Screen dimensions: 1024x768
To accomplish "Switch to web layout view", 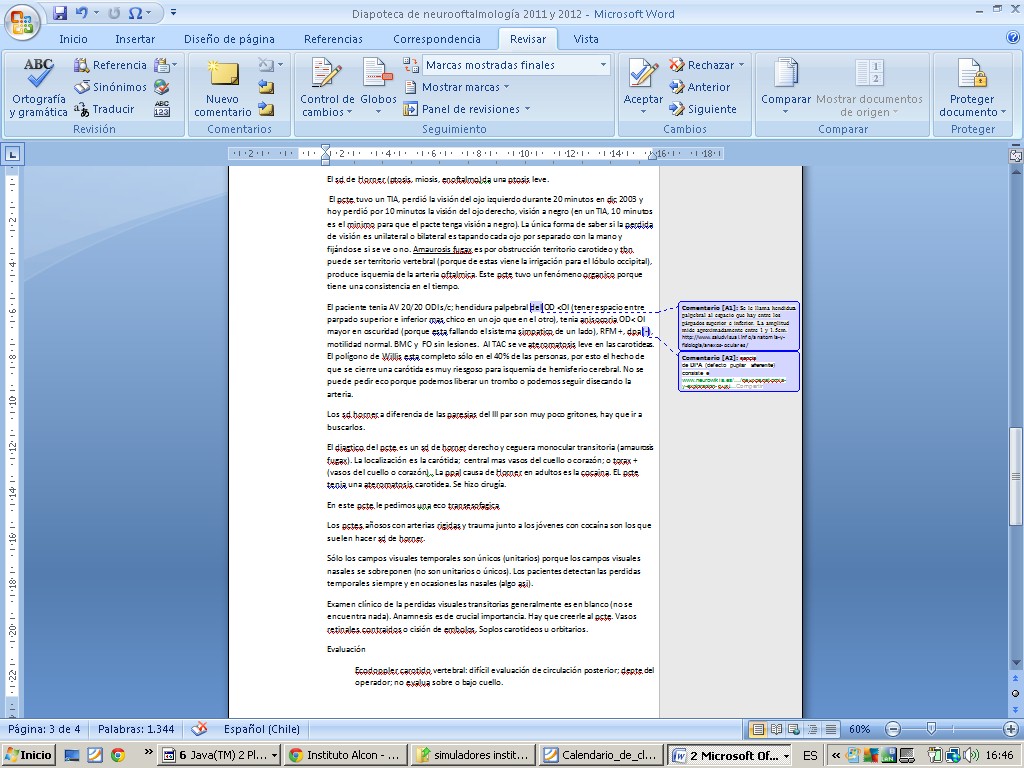I will (x=793, y=729).
